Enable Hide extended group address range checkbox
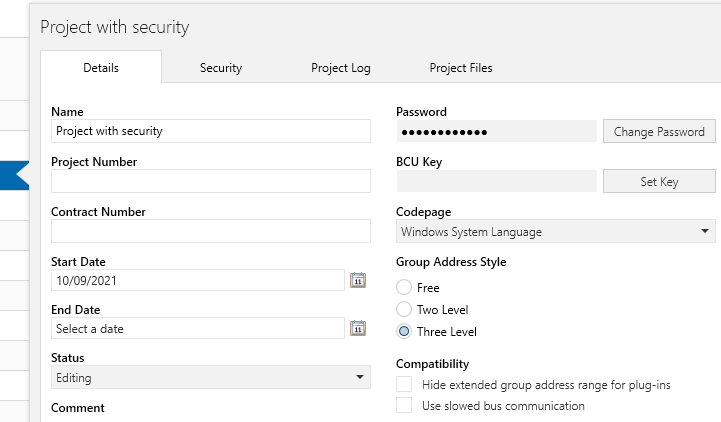This screenshot has width=721, height=422. coord(404,384)
